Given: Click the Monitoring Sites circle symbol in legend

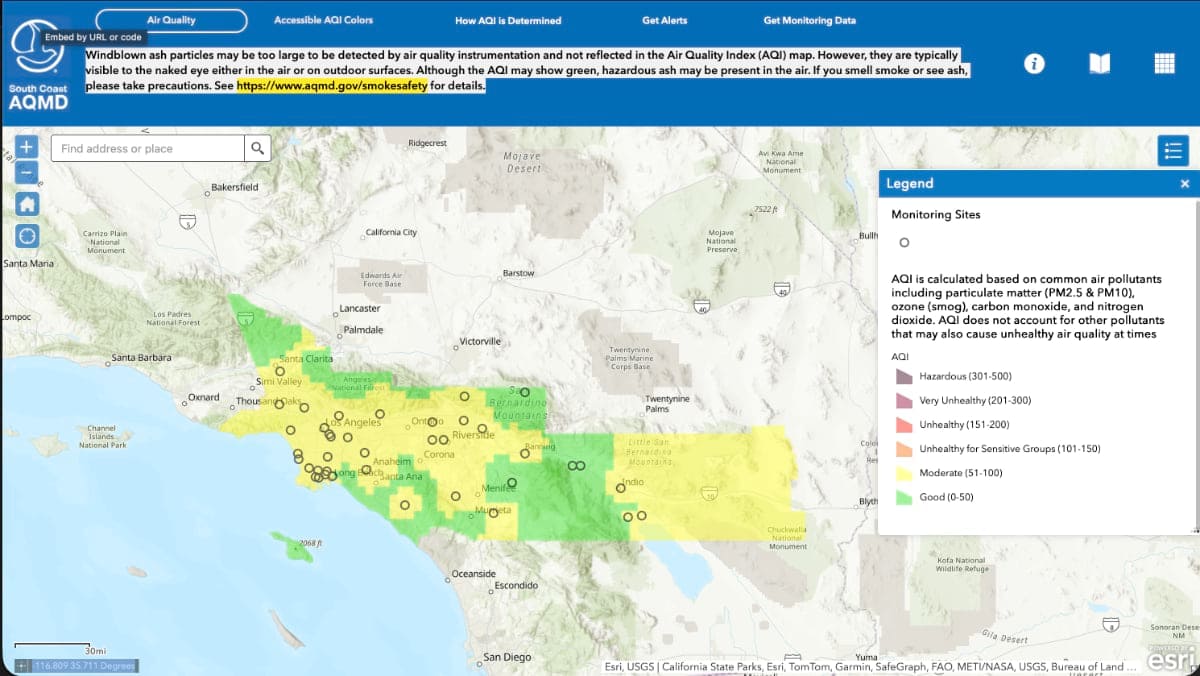Looking at the screenshot, I should click(904, 242).
